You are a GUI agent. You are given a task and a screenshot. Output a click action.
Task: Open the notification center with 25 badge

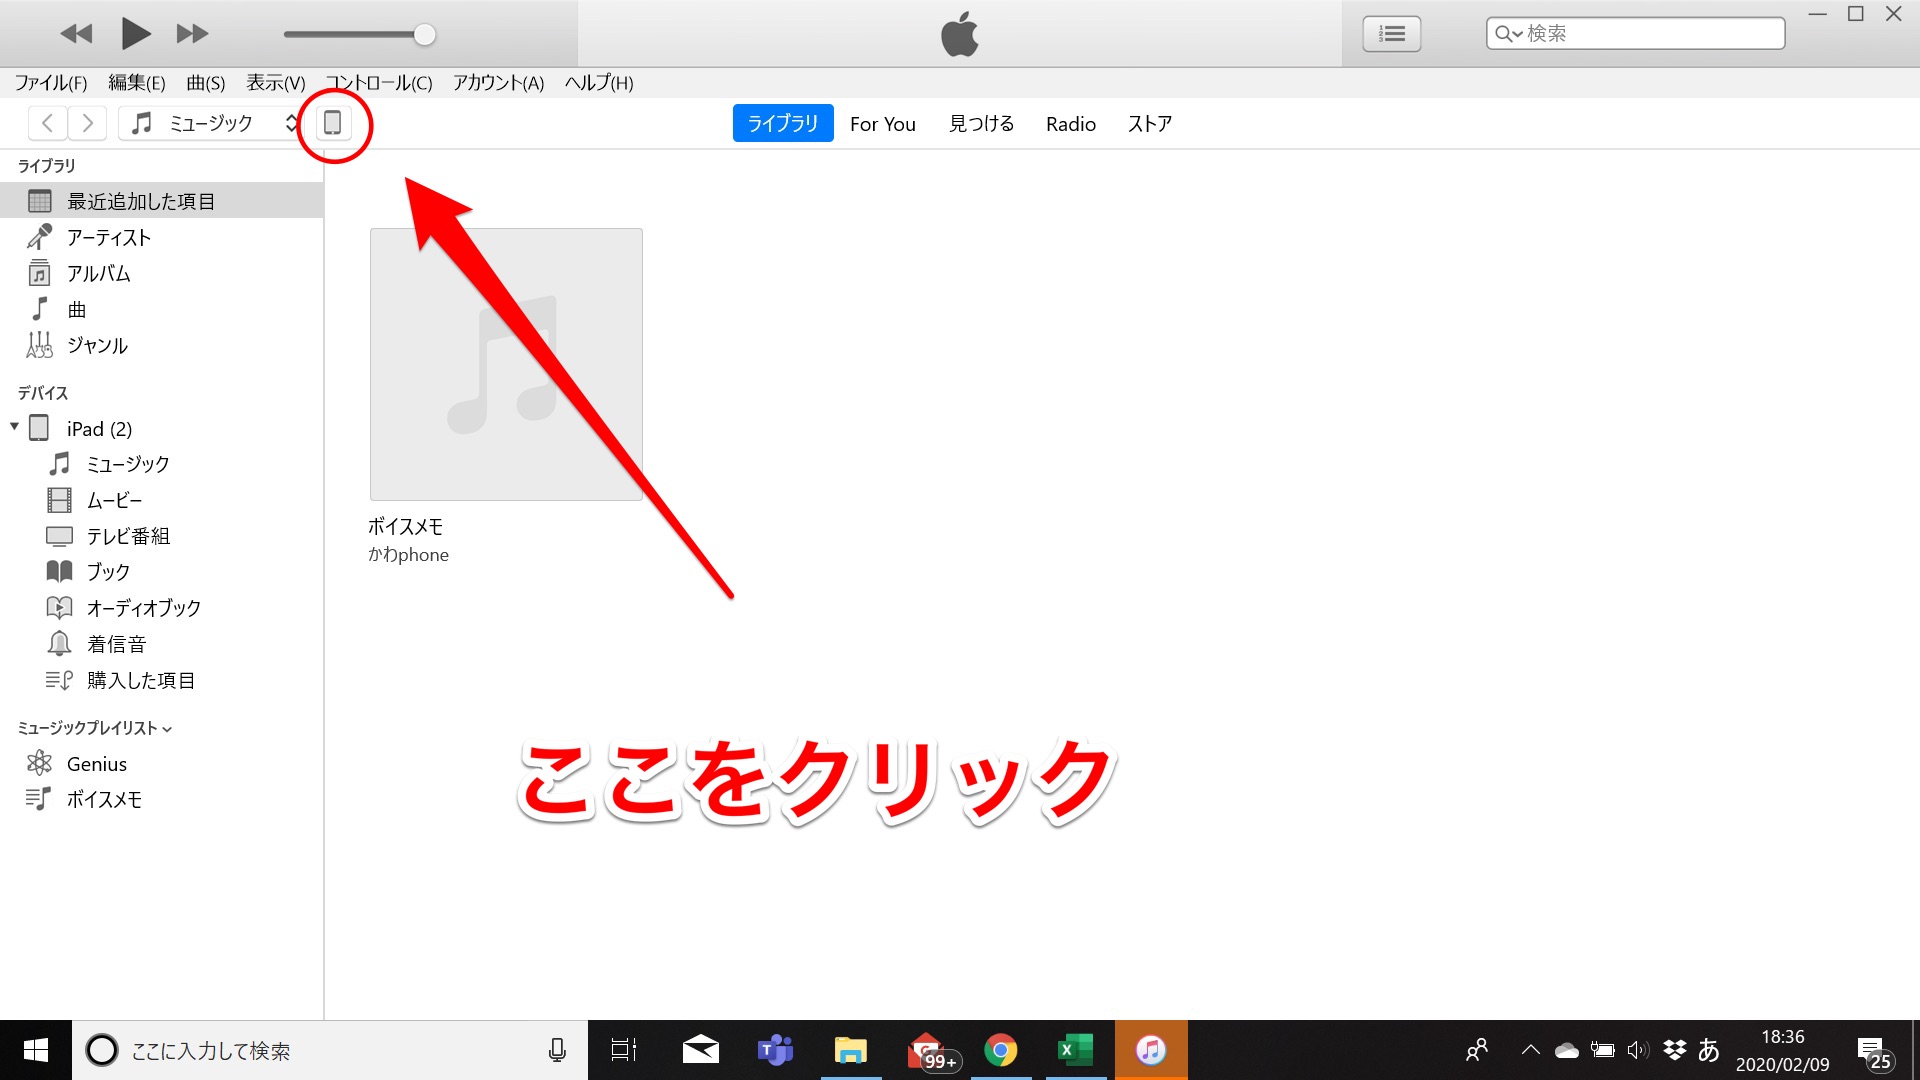pos(1874,1053)
